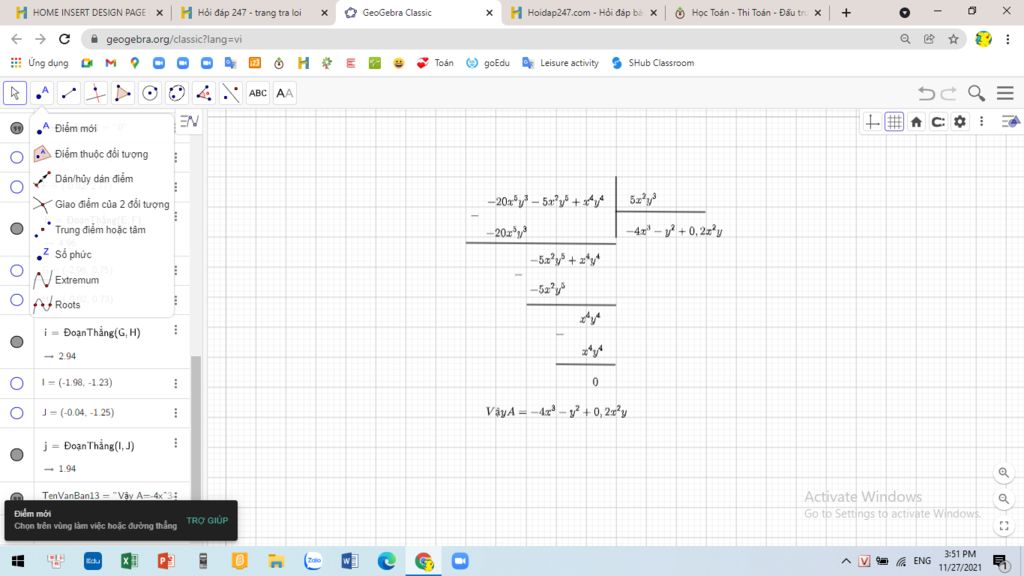Viewport: 1024px width, 576px height.
Task: Select the Perpendicular line tool
Action: (96, 93)
